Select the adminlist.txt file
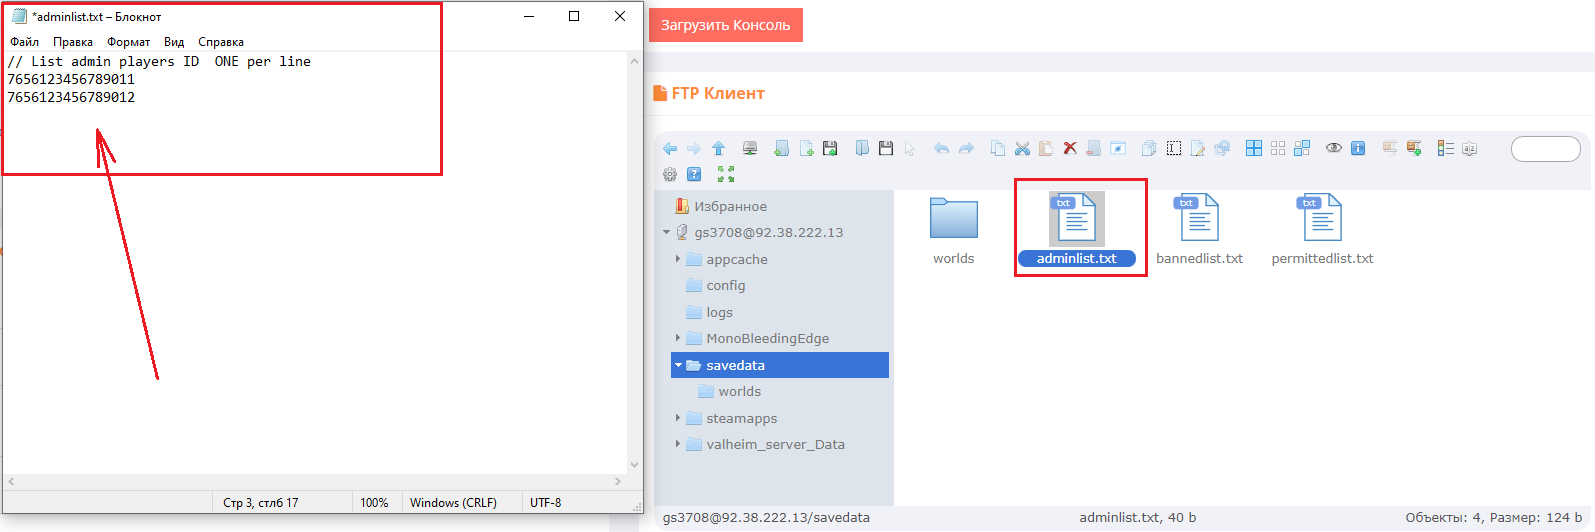Viewport: 1595px width, 532px height. point(1077,231)
